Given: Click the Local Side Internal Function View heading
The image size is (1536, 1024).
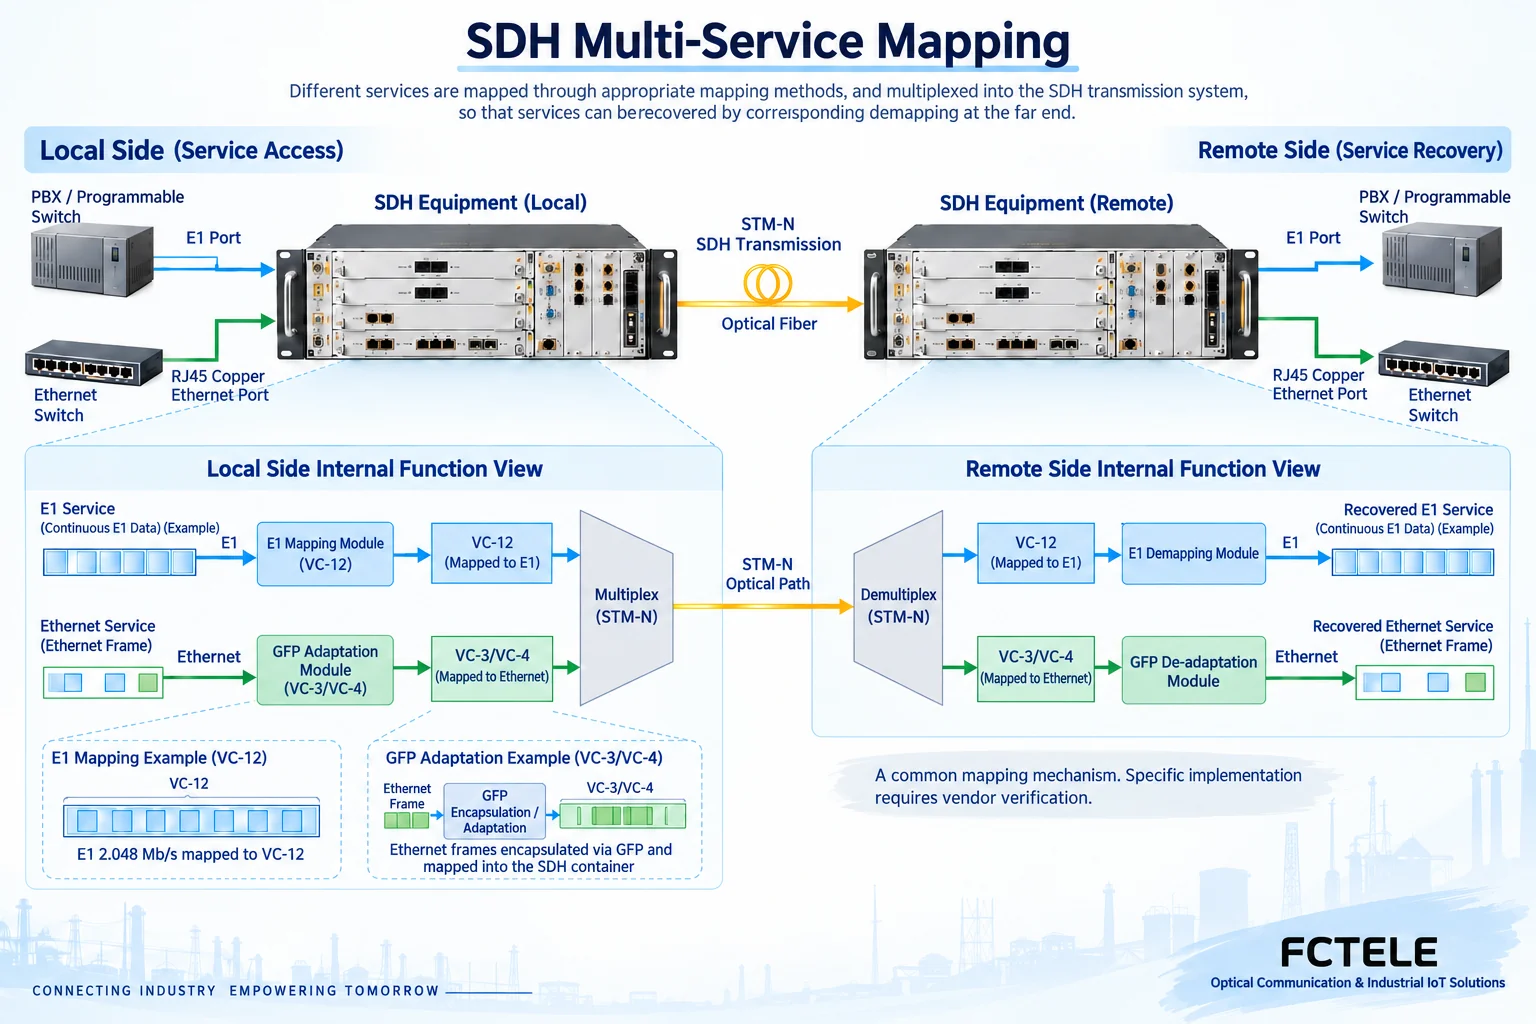Looking at the screenshot, I should click(374, 469).
